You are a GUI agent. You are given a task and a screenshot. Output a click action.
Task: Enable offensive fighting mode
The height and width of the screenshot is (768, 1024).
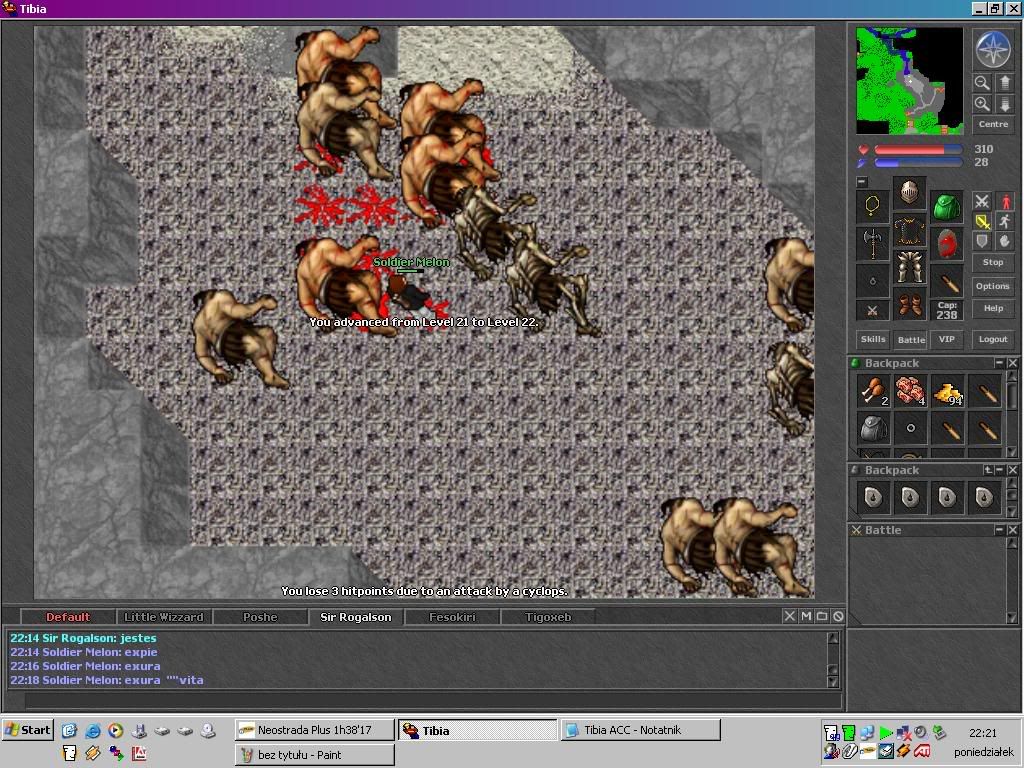982,201
